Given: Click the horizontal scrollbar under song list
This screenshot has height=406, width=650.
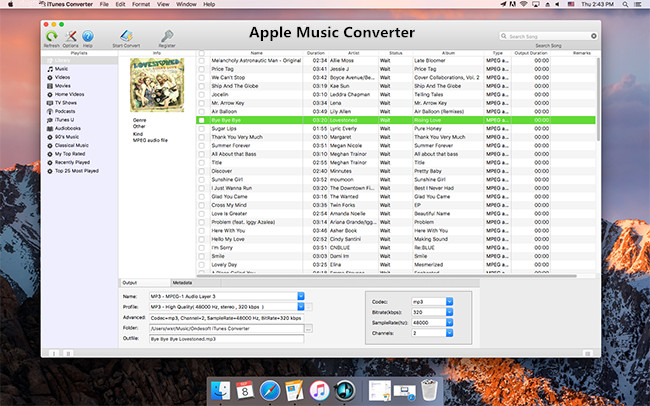Looking at the screenshot, I should coord(386,275).
